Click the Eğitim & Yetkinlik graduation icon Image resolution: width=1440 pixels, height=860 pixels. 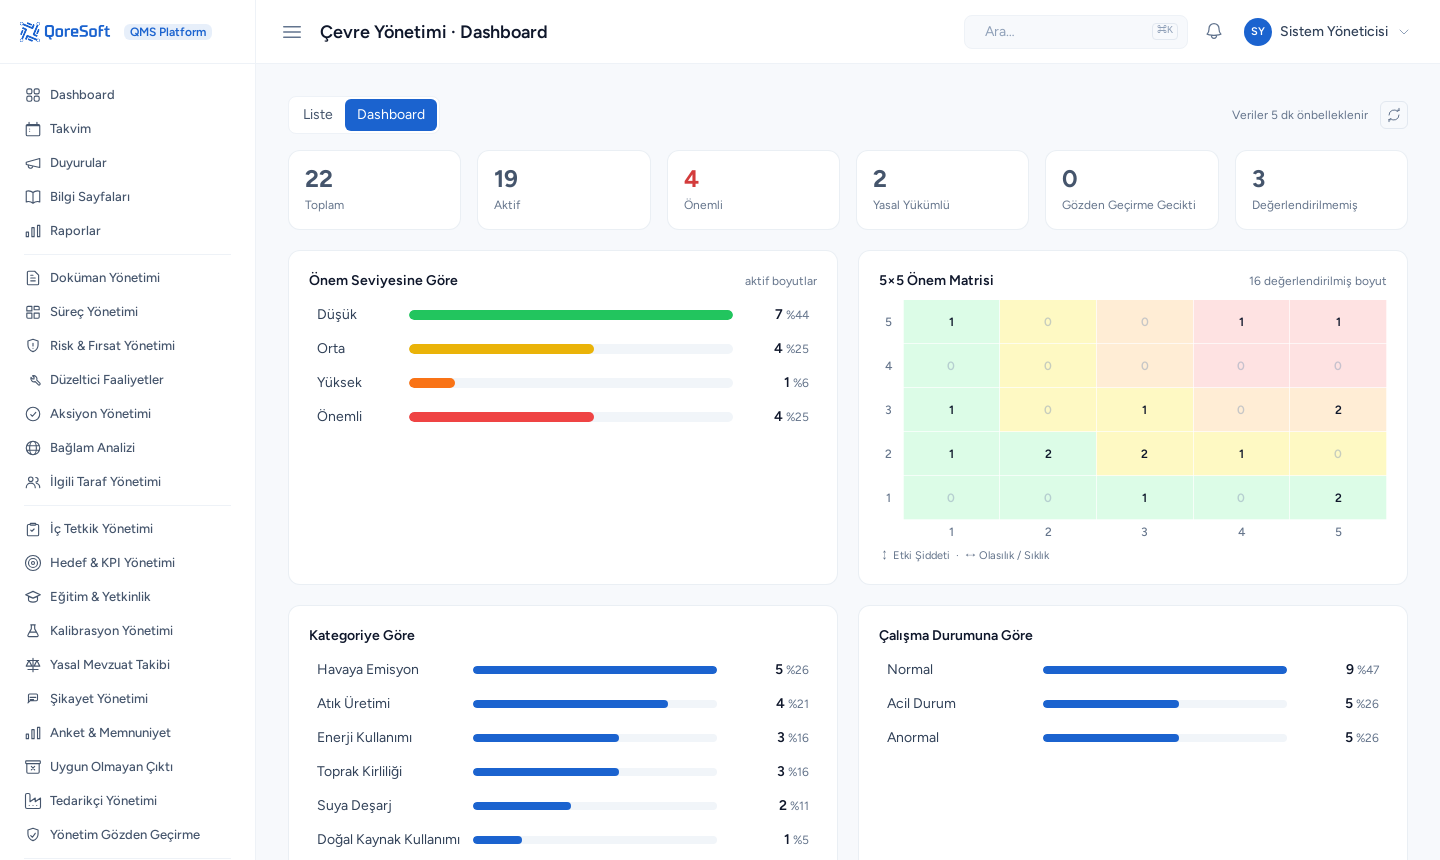point(33,597)
